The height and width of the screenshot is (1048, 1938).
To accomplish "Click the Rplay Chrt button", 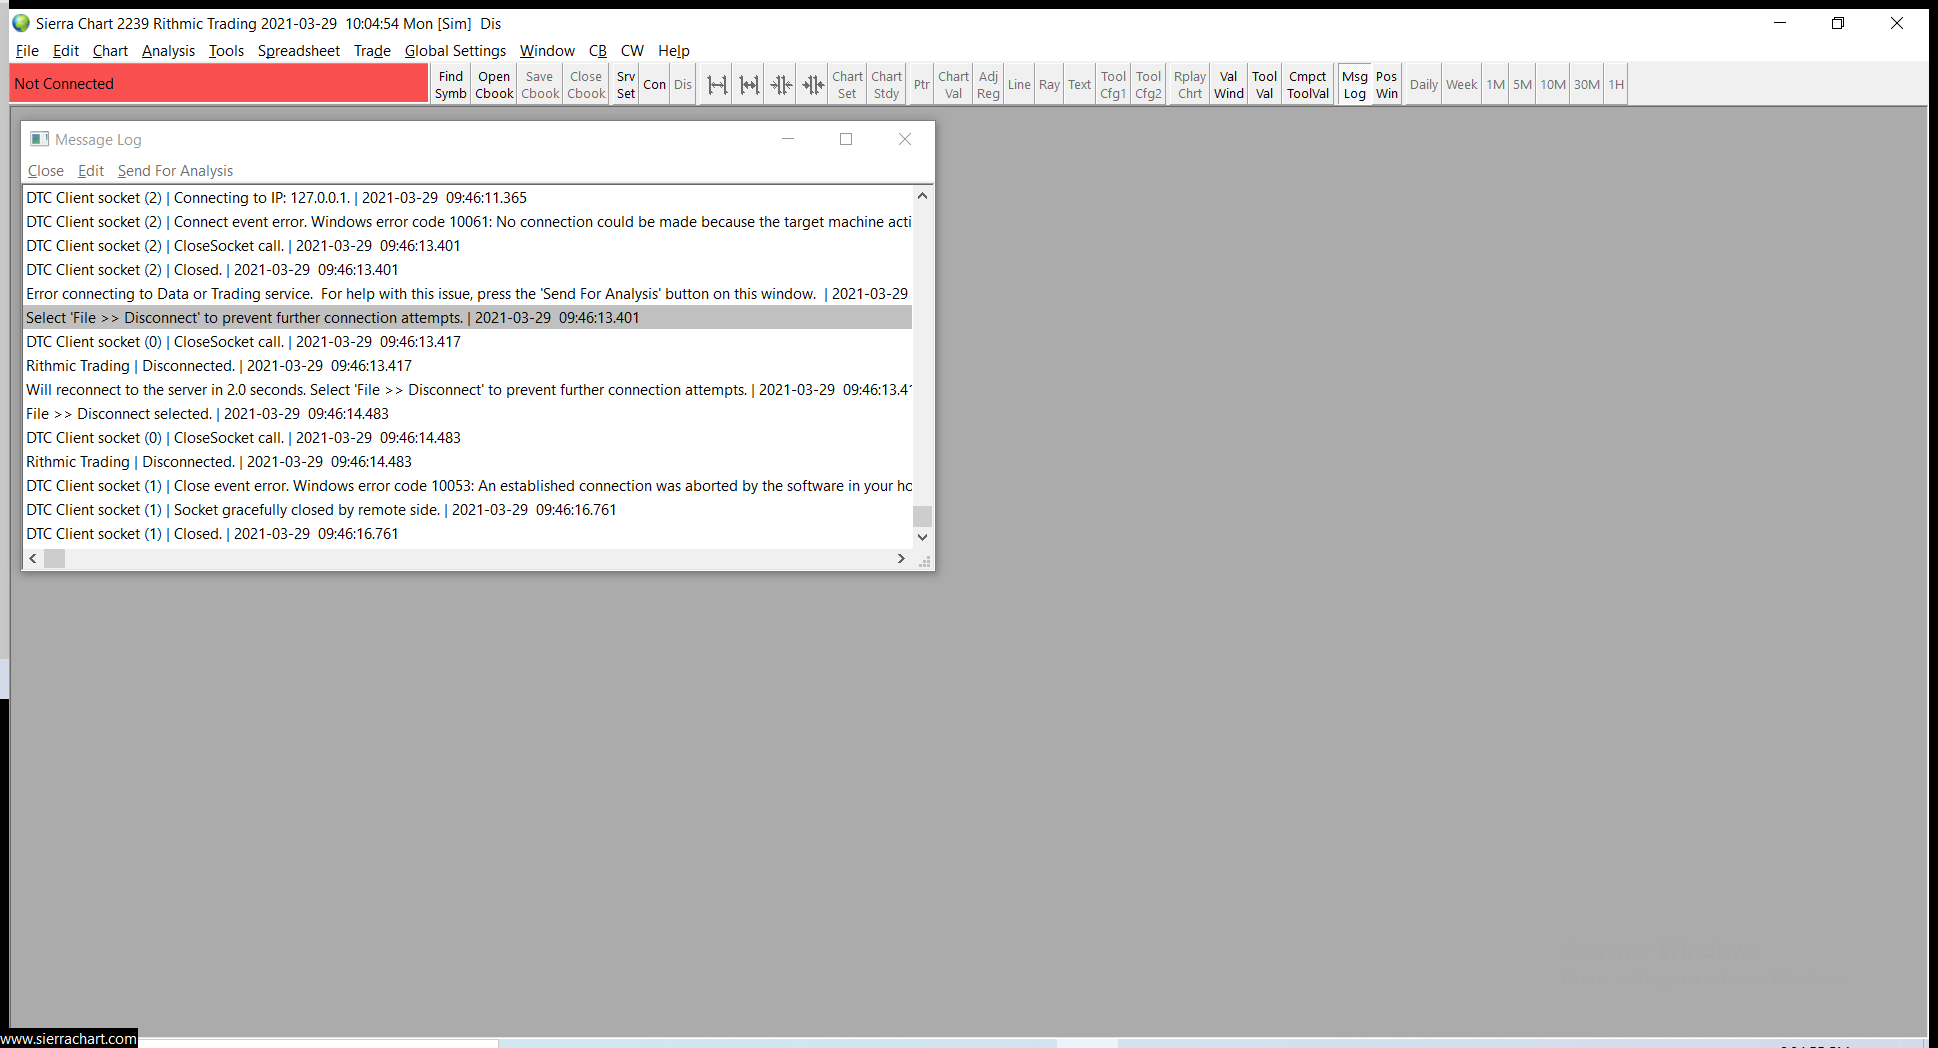I will [1190, 85].
